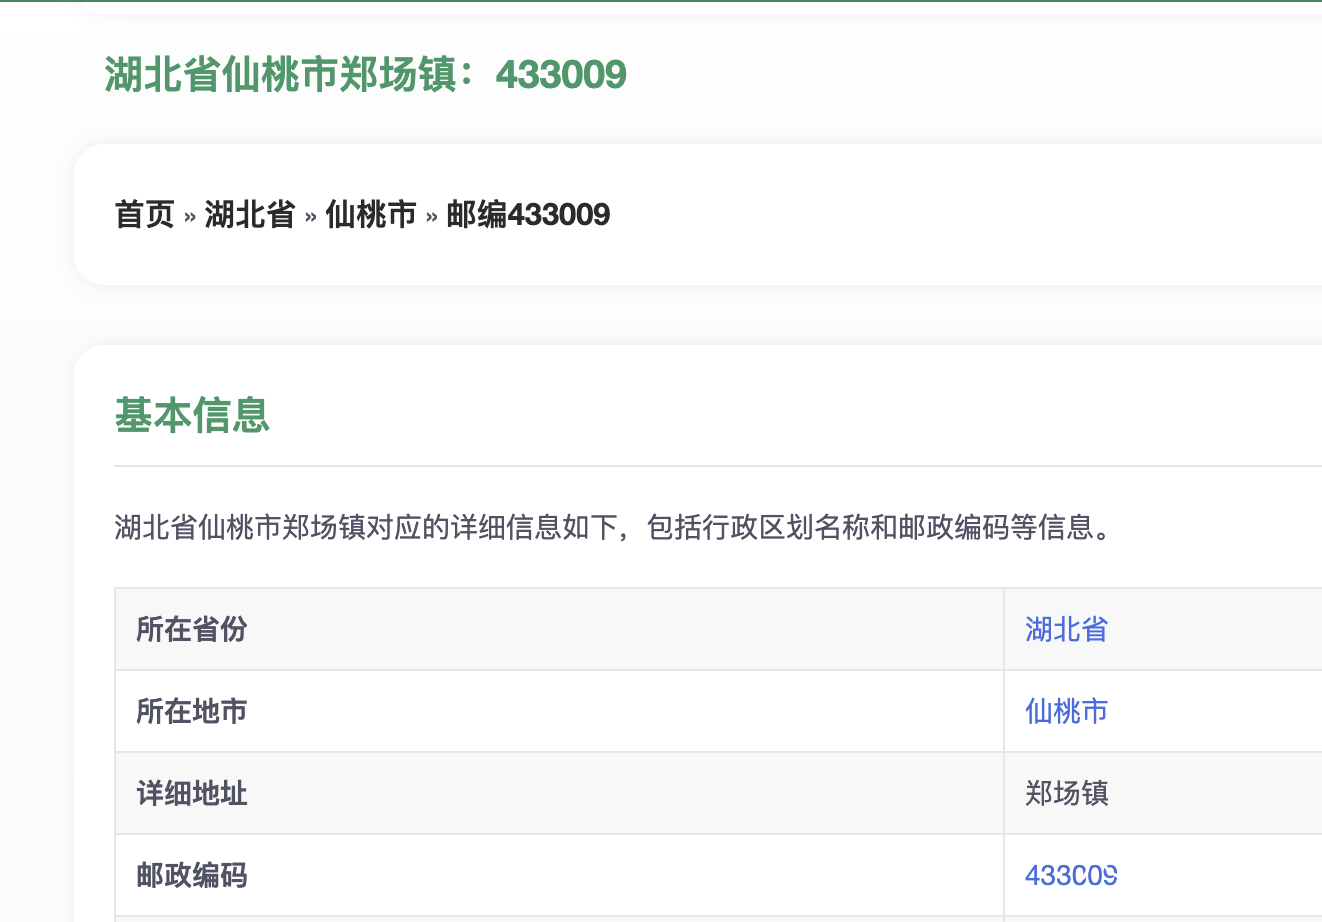Select the 邮编433009 breadcrumb item
The image size is (1322, 922).
(x=528, y=214)
